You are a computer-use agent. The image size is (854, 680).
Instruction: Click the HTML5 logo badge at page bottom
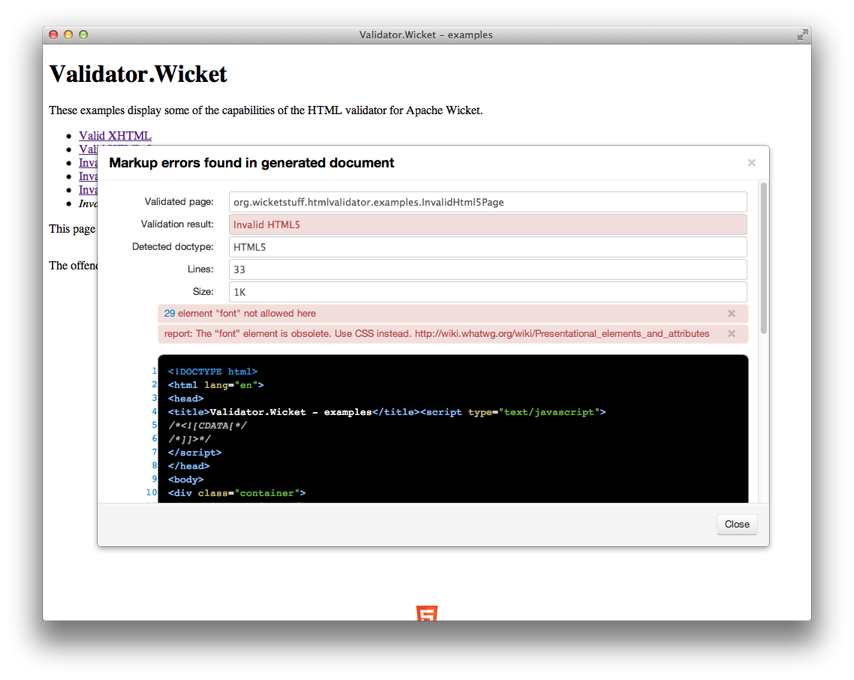click(x=427, y=613)
